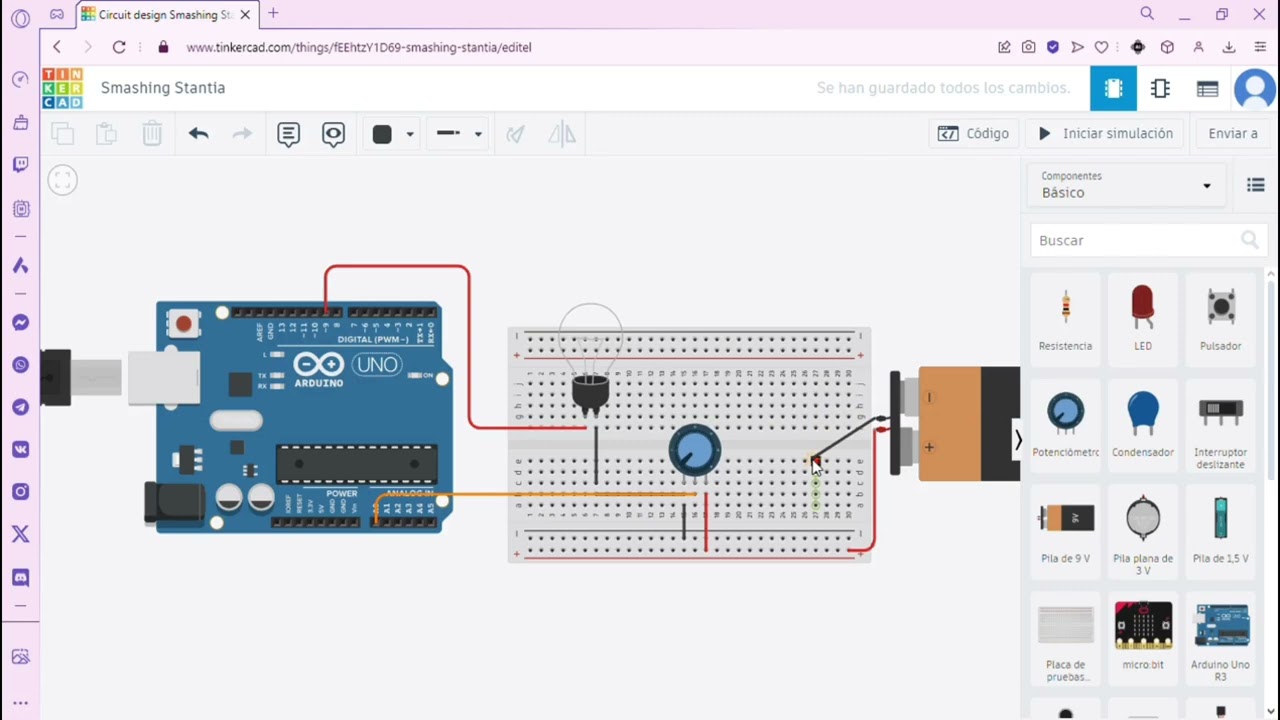Open the Componentes Básico dropdown
The width and height of the screenshot is (1280, 720).
[1126, 185]
